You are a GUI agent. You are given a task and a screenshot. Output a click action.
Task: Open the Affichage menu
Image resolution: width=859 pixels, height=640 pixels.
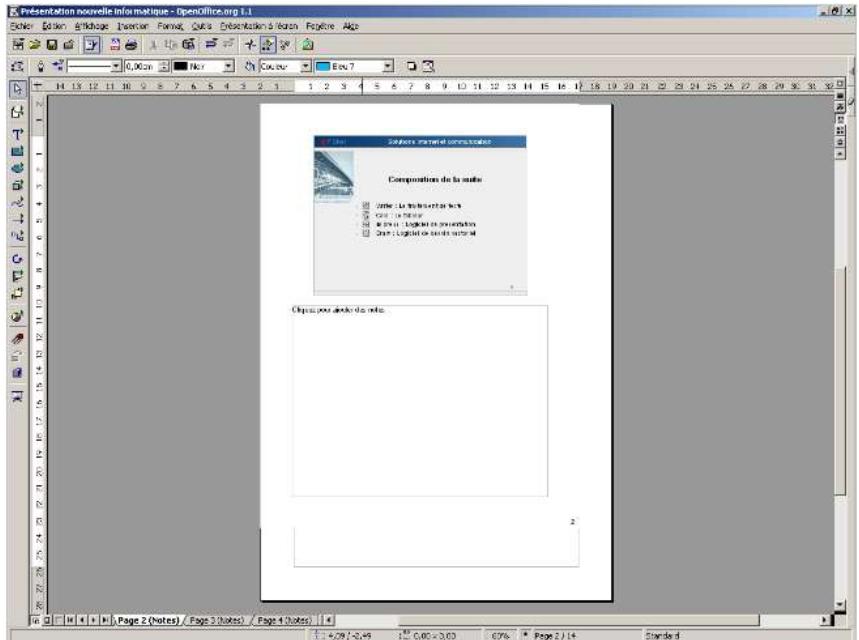(91, 26)
